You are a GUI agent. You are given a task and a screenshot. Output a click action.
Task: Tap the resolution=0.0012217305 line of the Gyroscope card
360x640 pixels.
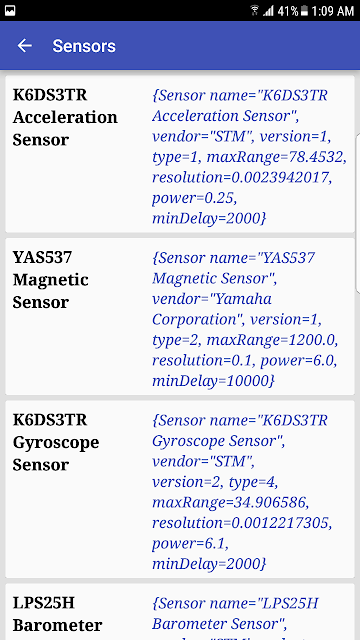tap(242, 523)
